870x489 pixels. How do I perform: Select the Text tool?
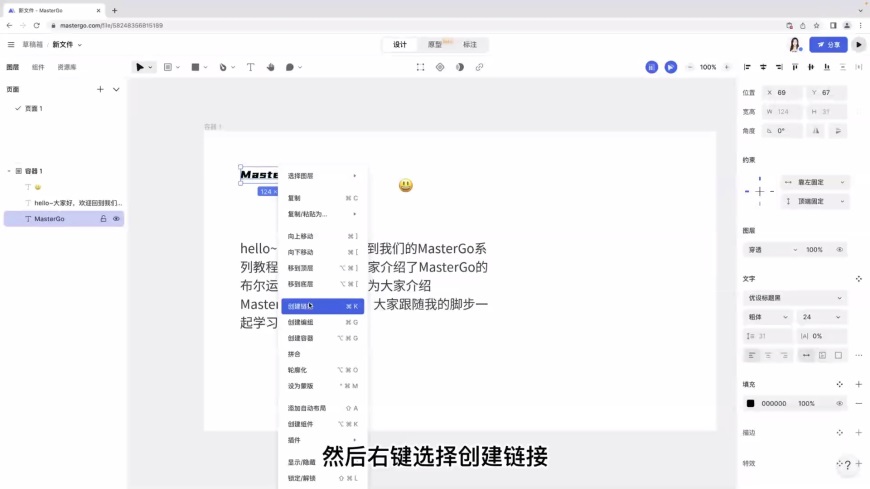(x=250, y=67)
